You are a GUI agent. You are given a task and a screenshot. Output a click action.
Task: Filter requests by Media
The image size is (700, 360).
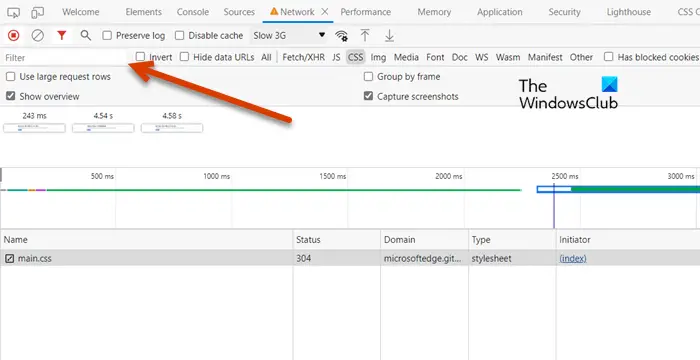406,57
